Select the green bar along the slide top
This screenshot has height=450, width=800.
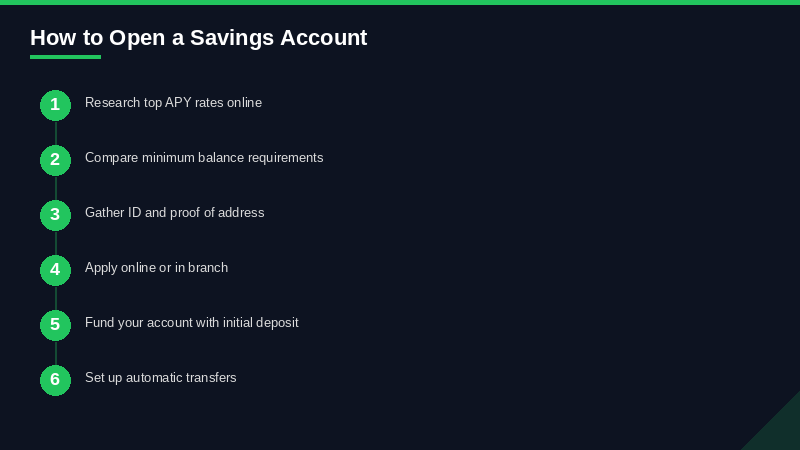point(400,2)
